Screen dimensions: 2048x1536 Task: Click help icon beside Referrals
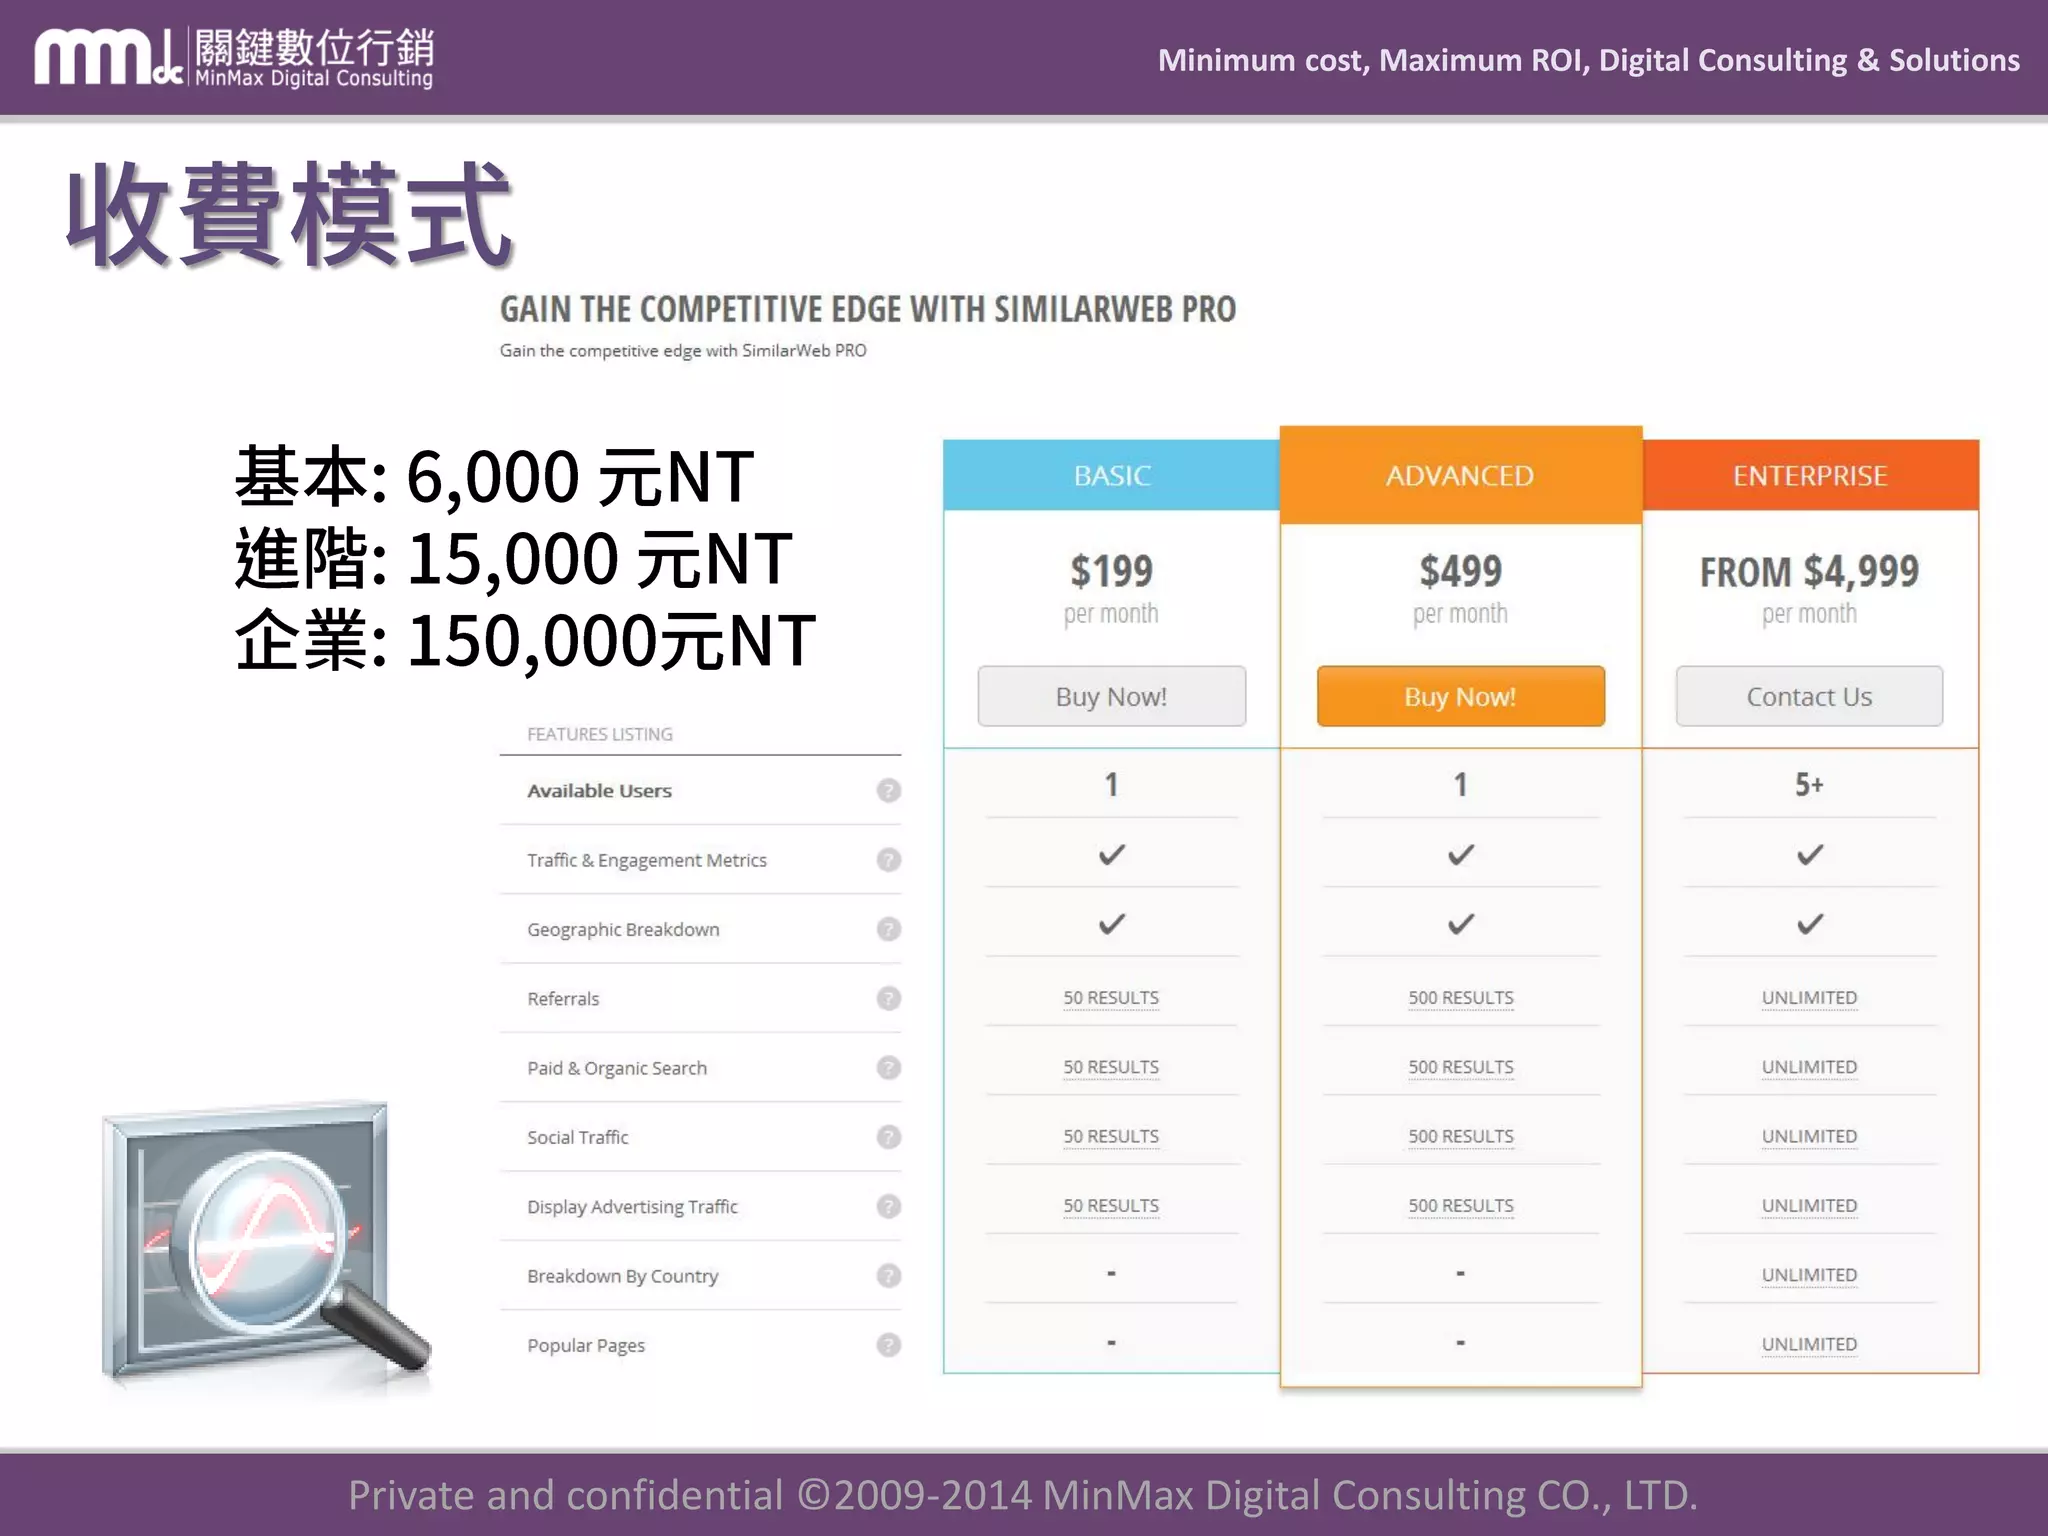[888, 998]
